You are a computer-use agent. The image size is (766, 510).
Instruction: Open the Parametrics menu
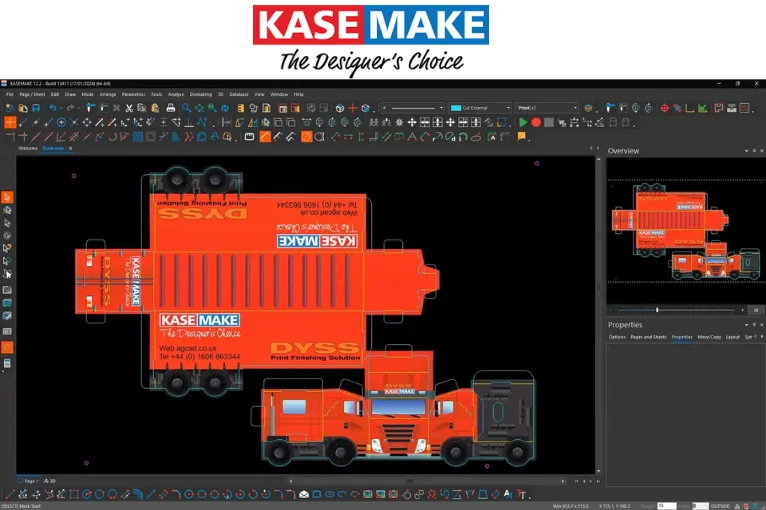[133, 94]
